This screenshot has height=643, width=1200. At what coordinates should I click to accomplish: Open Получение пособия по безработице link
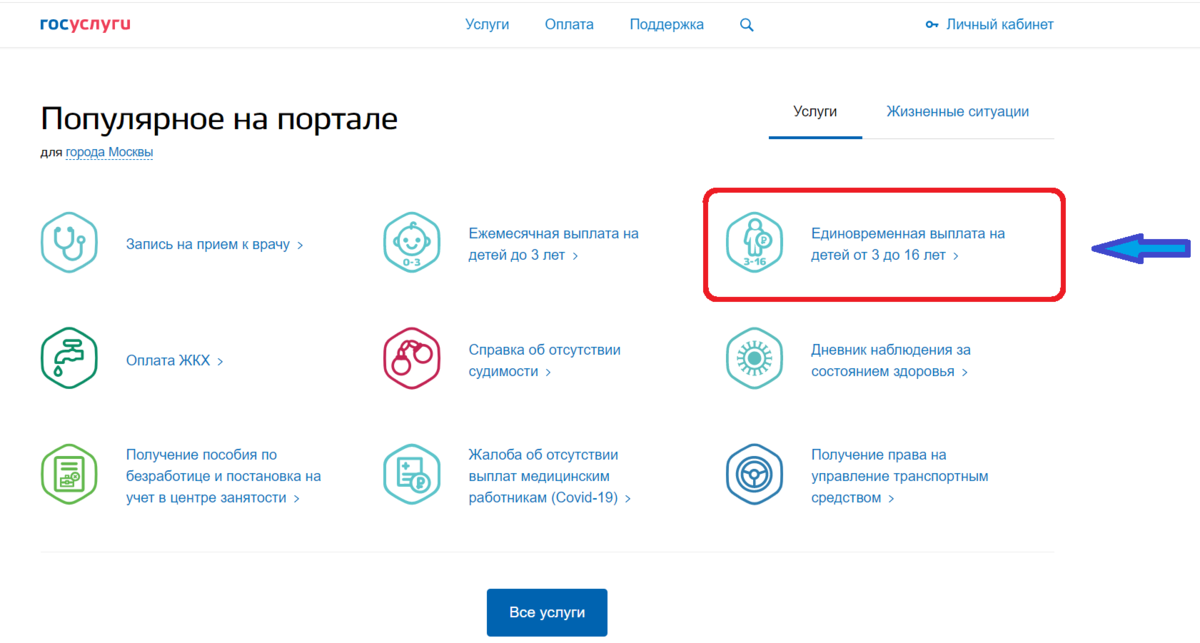tap(223, 476)
